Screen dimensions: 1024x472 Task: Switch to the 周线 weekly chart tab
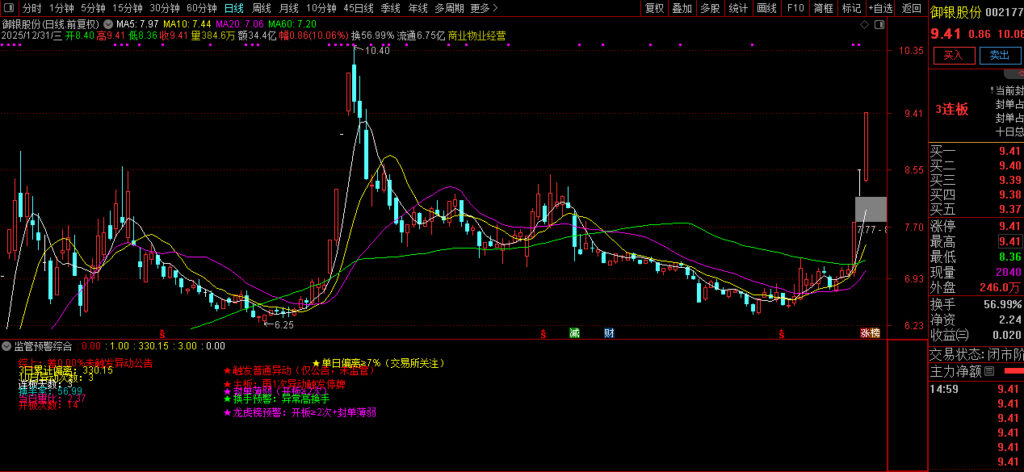pyautogui.click(x=261, y=8)
